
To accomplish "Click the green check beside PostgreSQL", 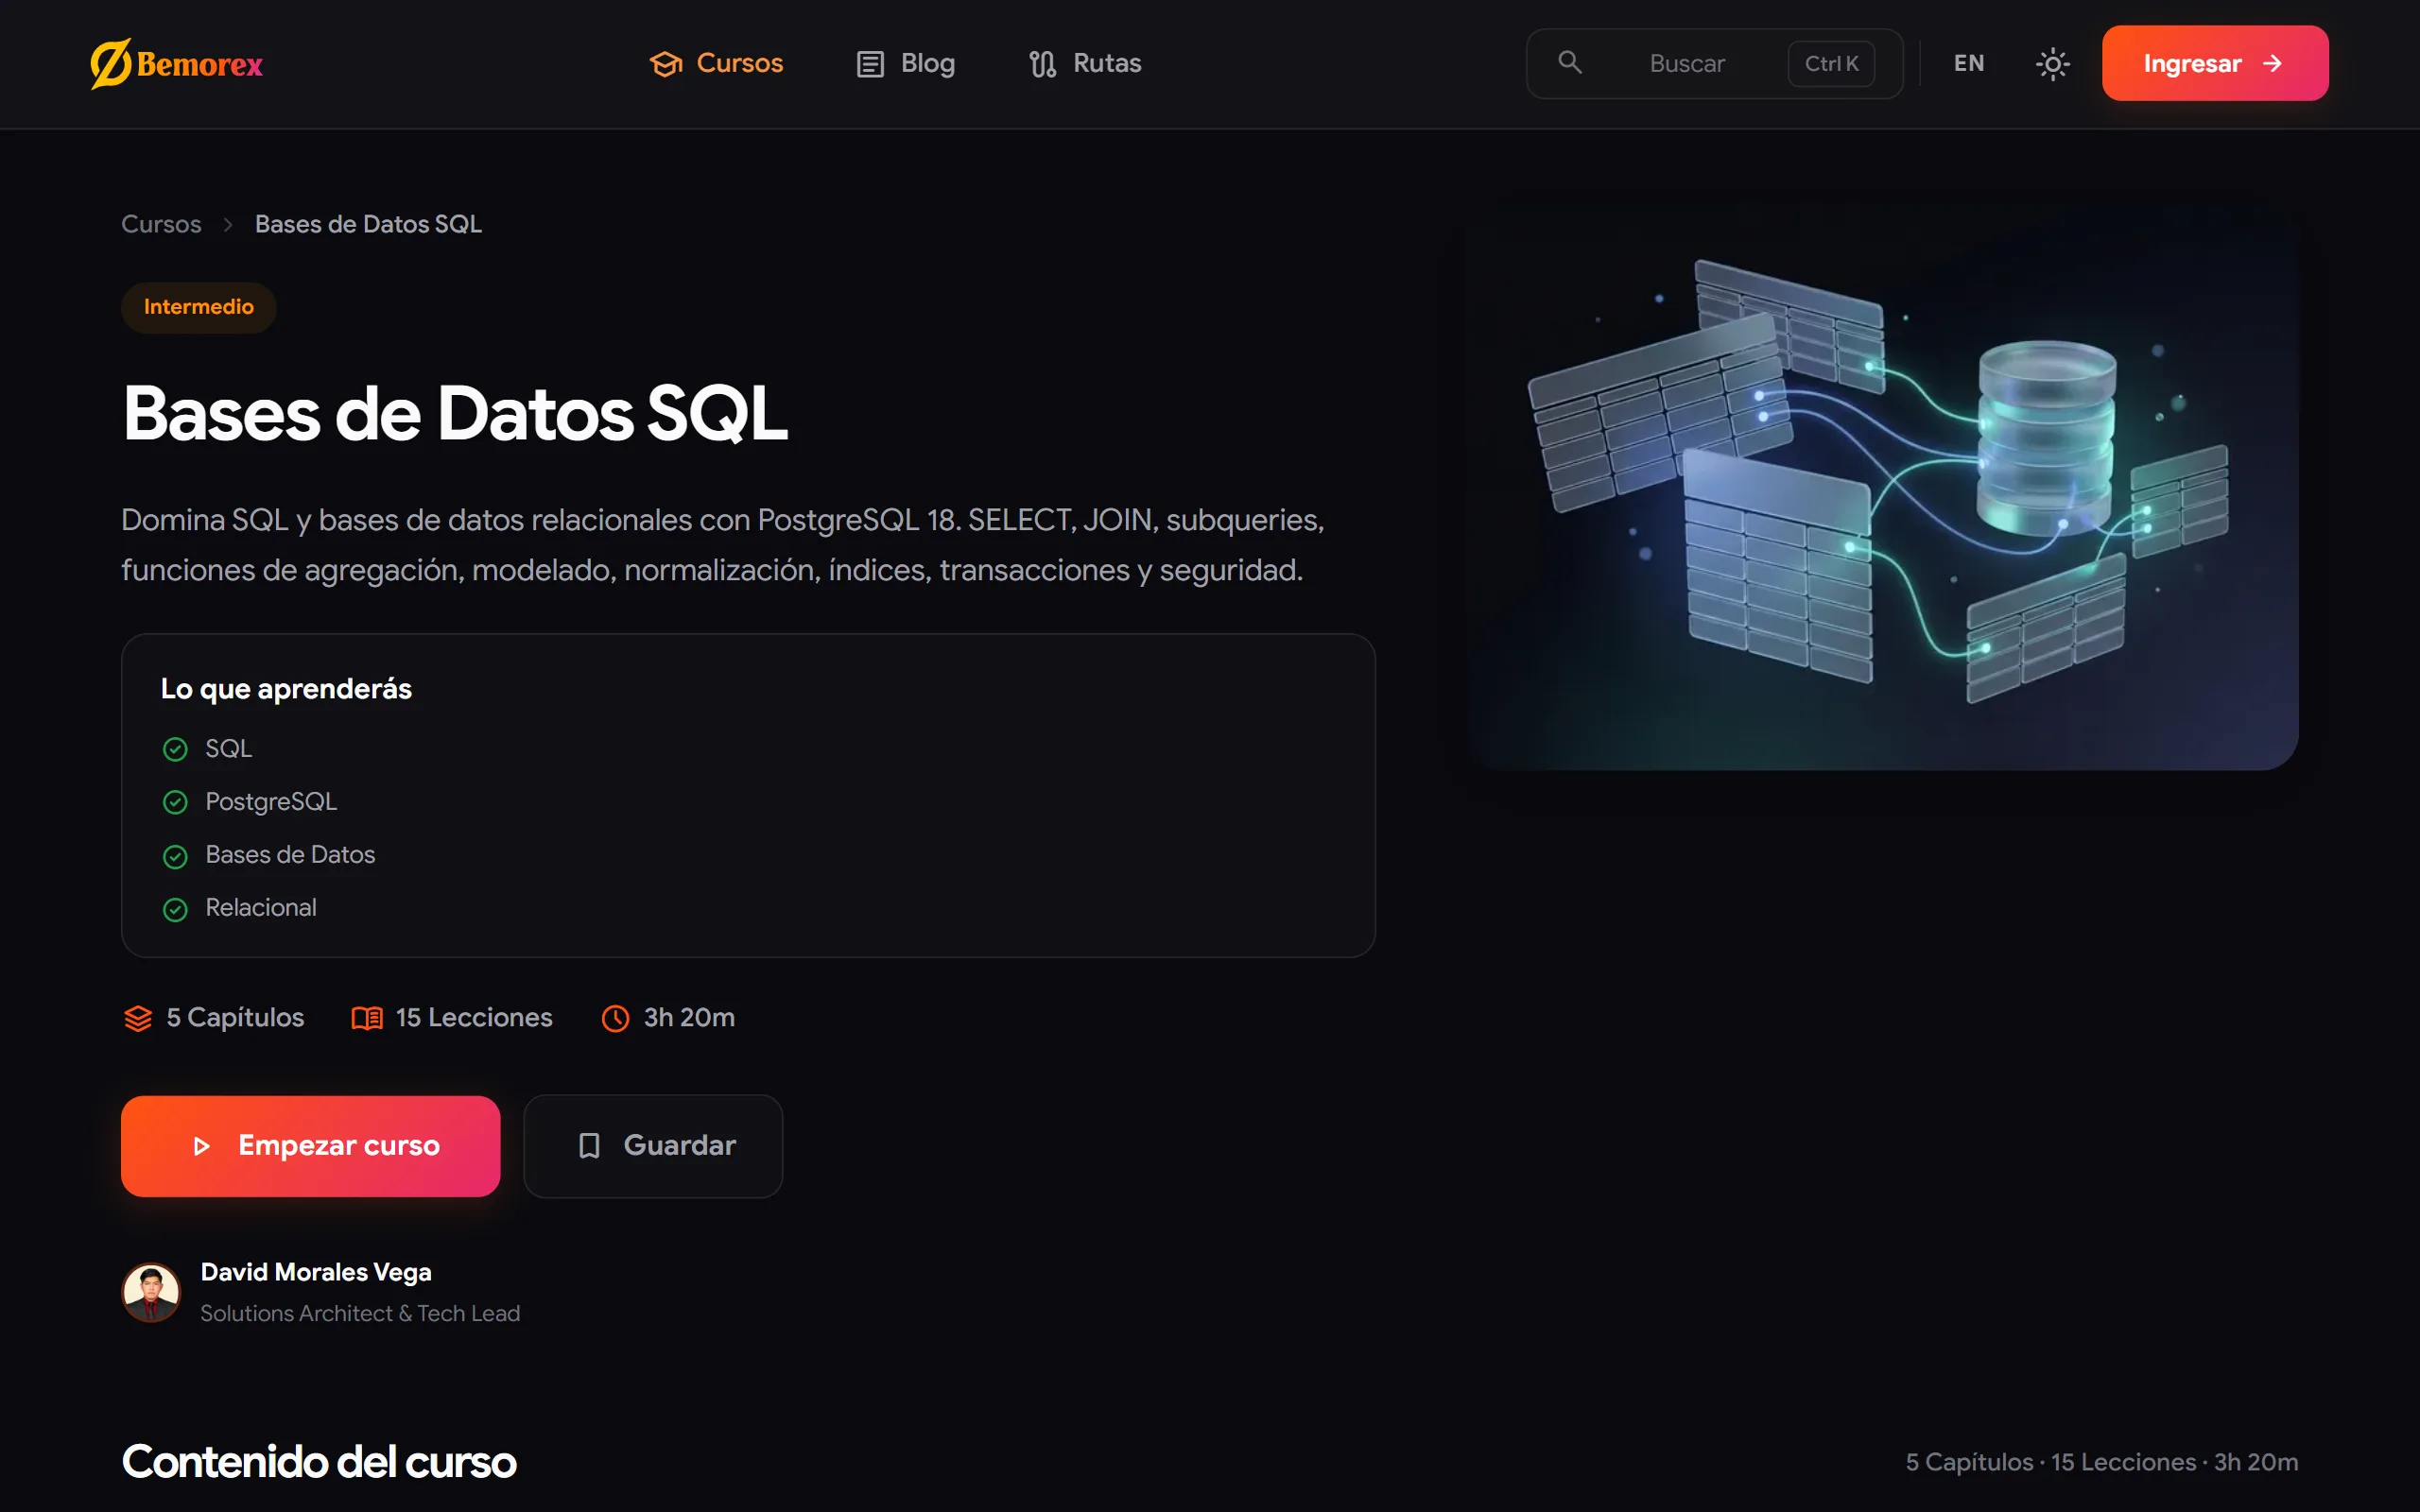I will [x=175, y=802].
